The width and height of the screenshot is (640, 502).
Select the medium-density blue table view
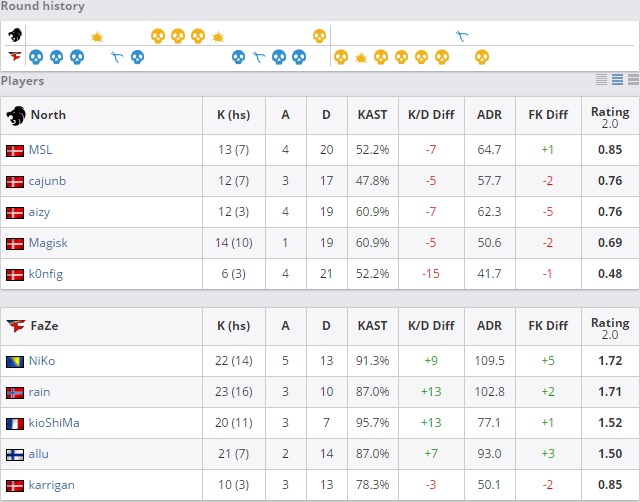coord(617,80)
